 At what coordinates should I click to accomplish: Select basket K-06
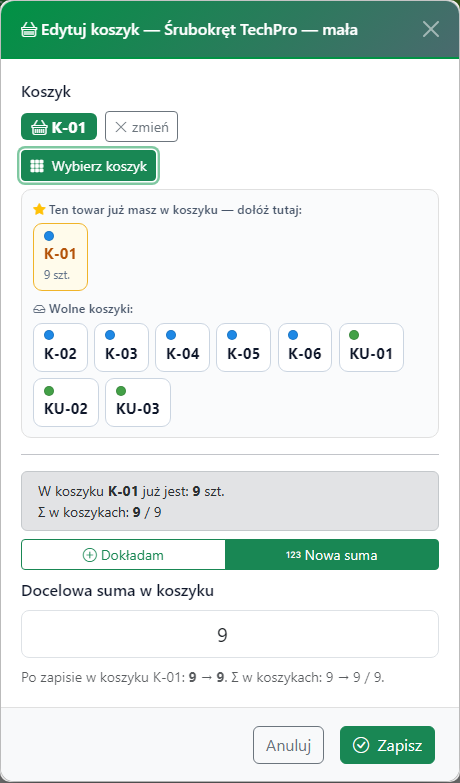pos(305,348)
